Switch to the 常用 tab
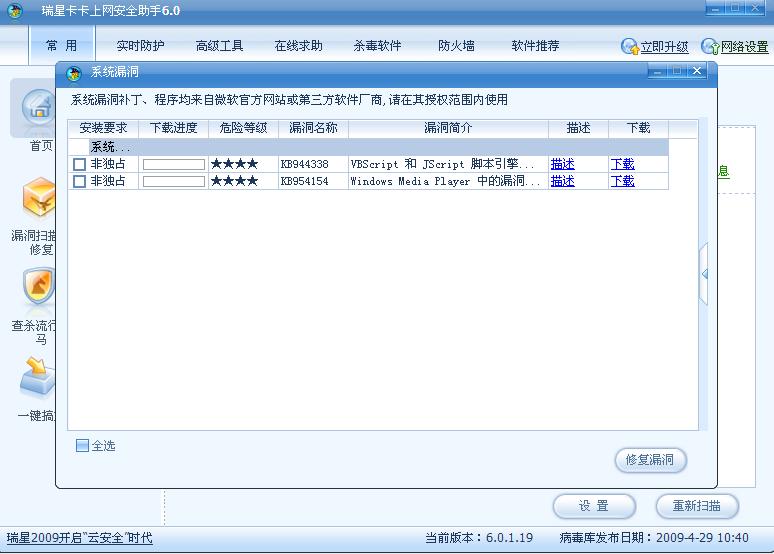The width and height of the screenshot is (774, 554). pos(62,46)
